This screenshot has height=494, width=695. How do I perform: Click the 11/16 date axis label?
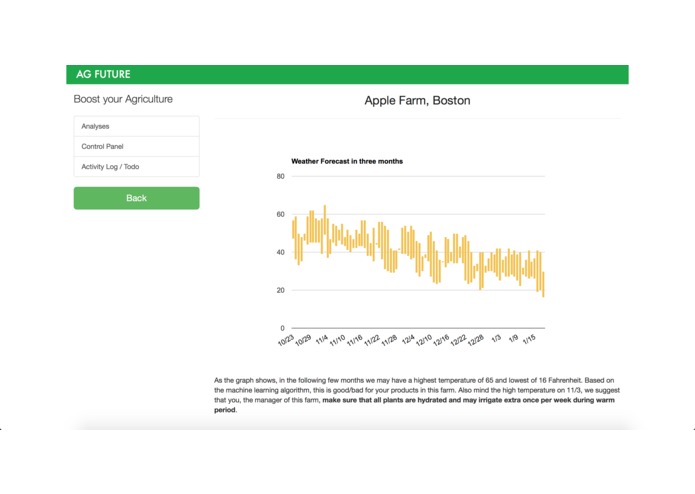click(355, 340)
